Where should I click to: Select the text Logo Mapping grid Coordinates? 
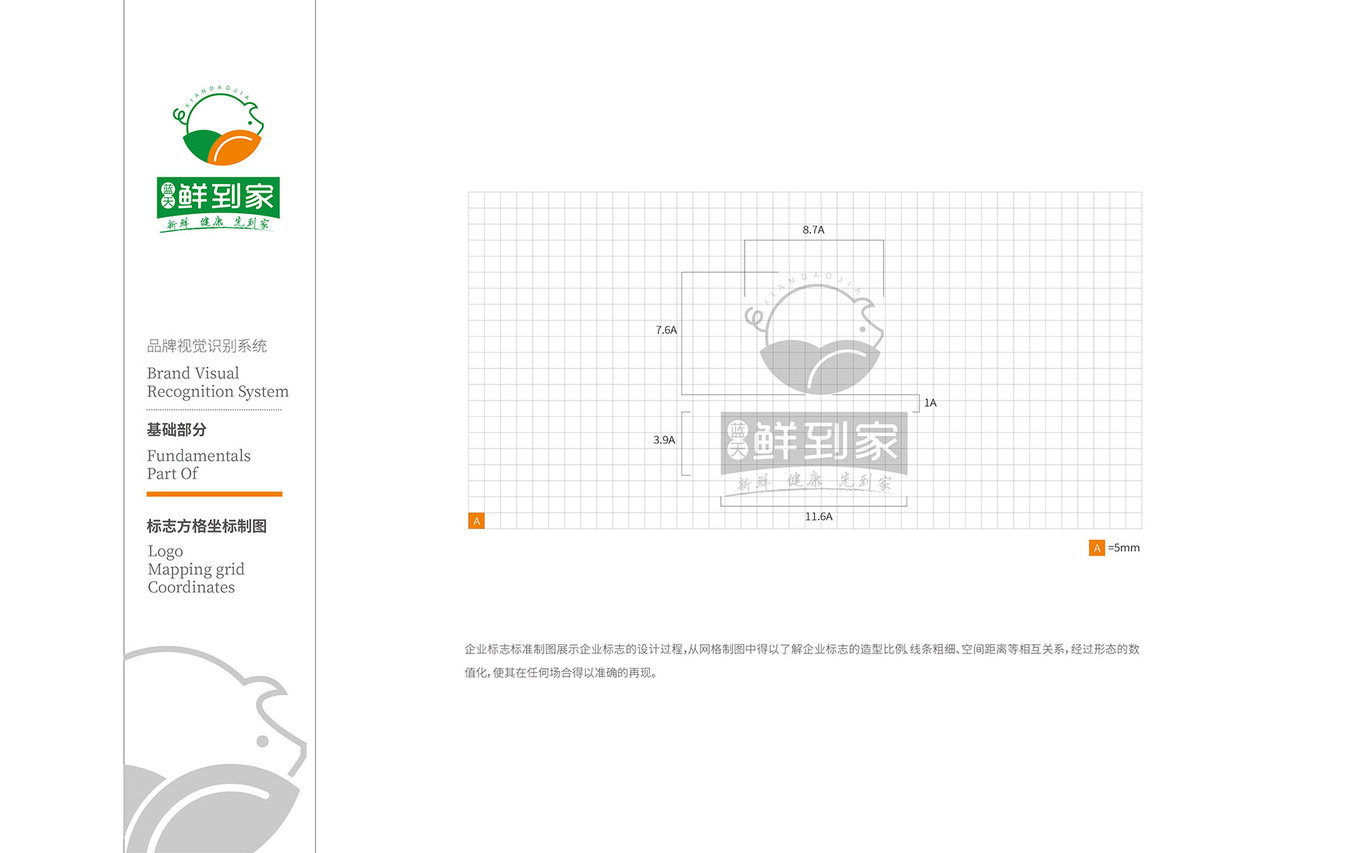pos(196,569)
